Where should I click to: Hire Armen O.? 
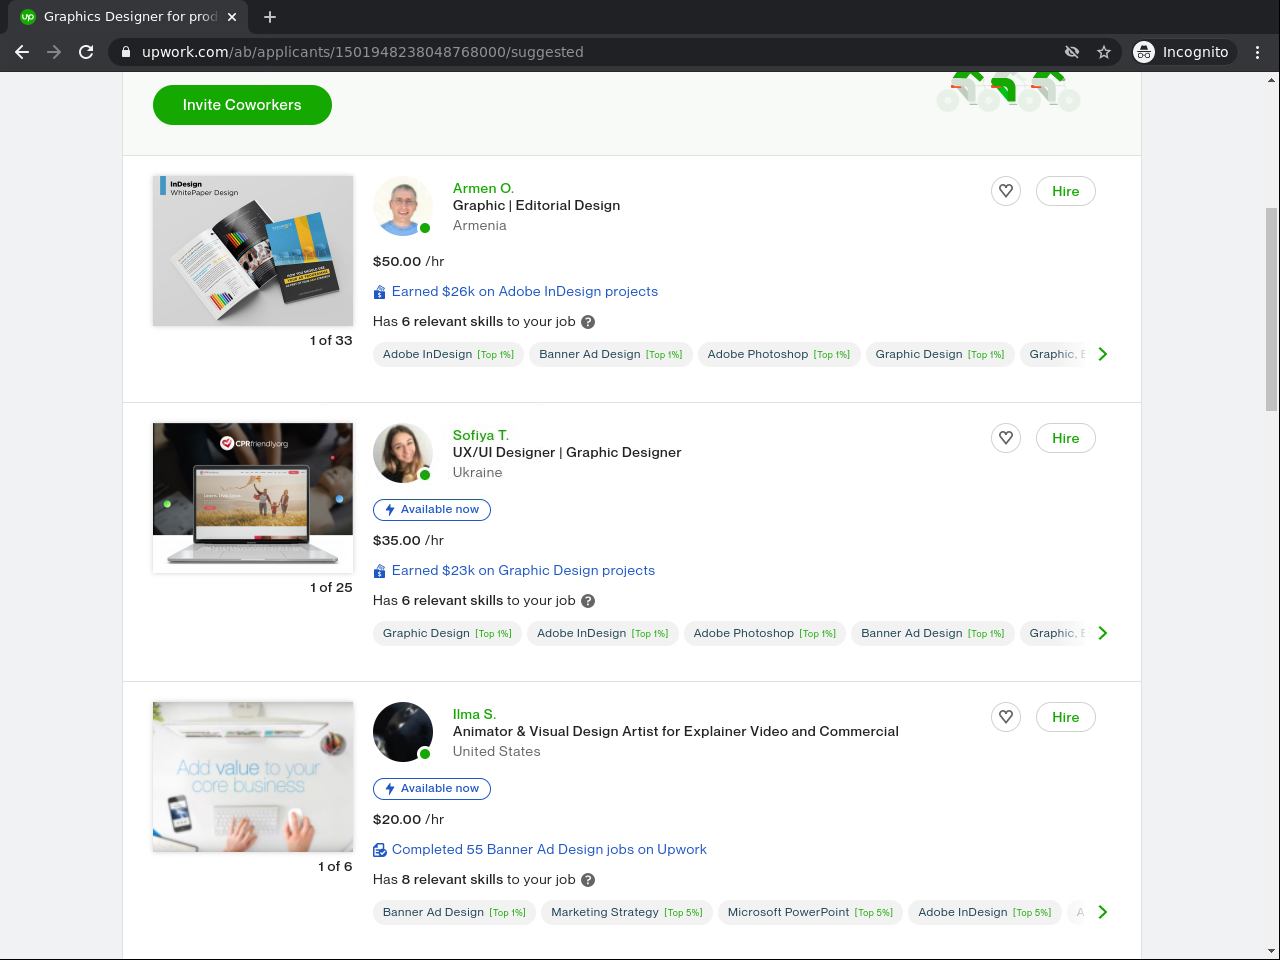pyautogui.click(x=1066, y=191)
